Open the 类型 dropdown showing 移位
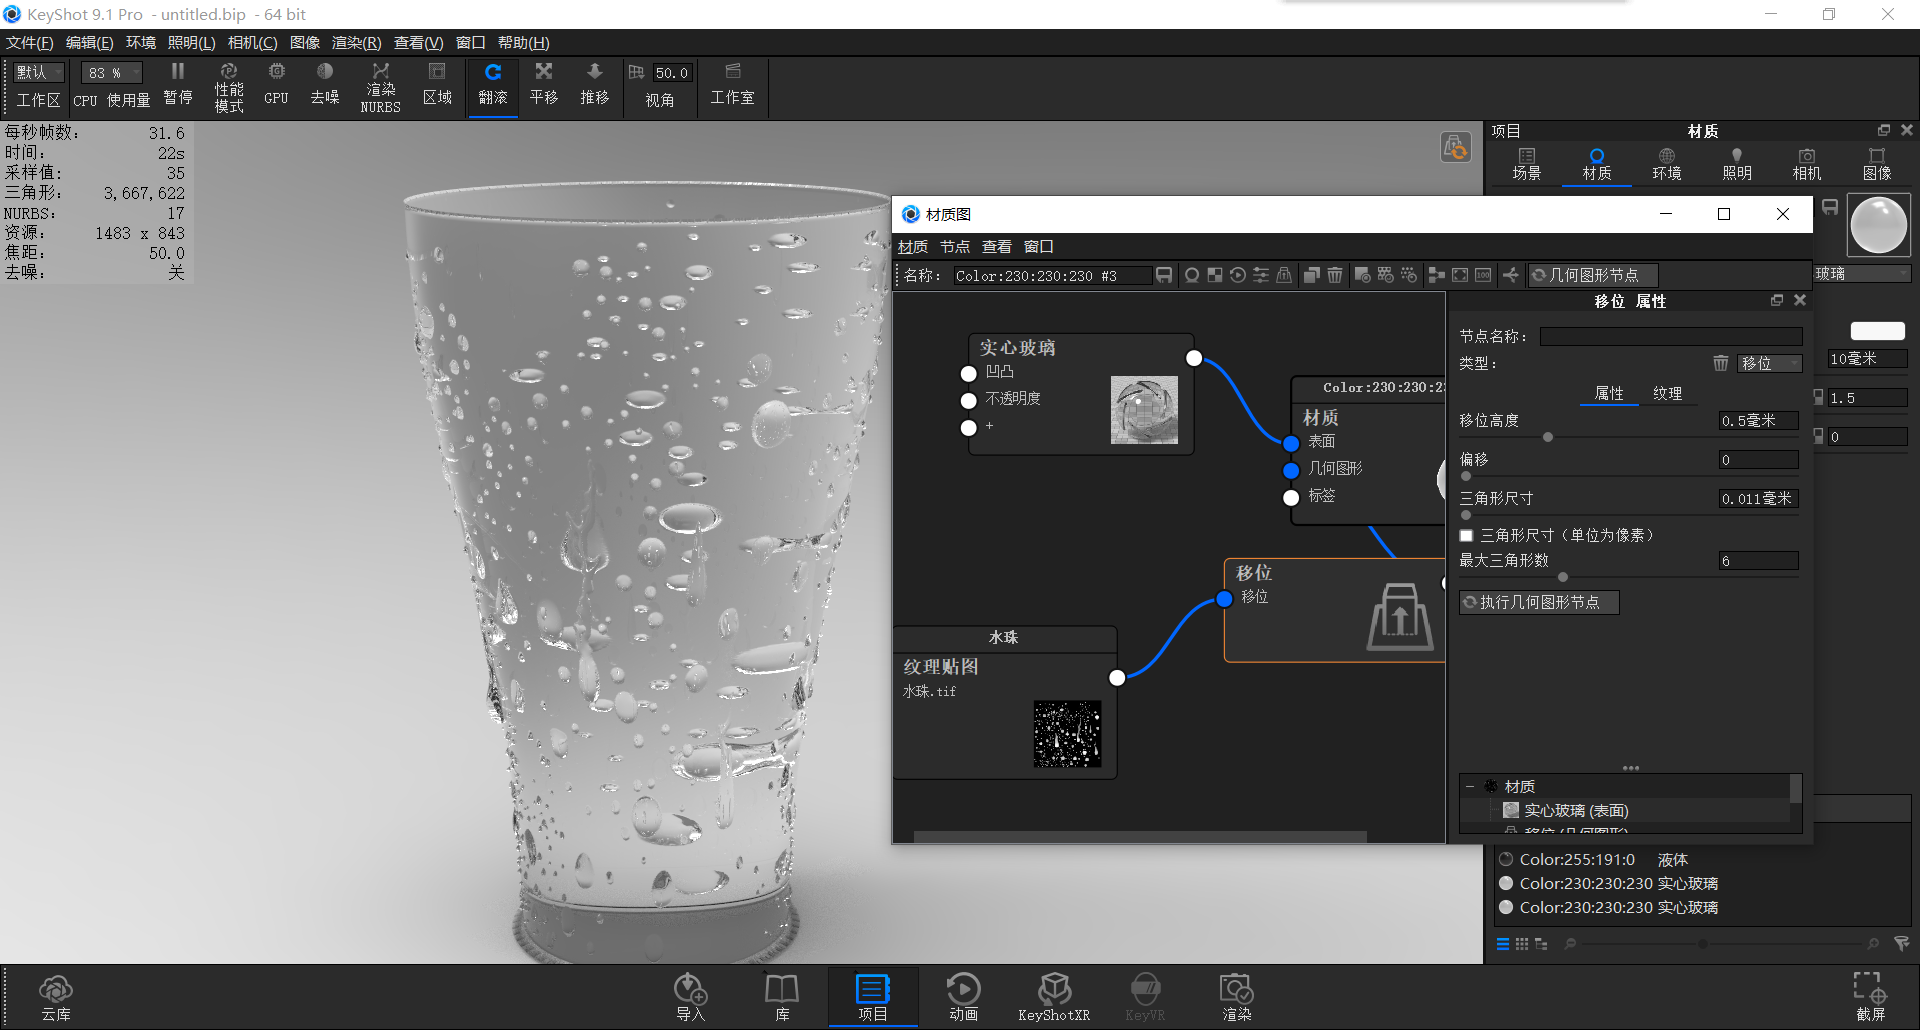Image resolution: width=1920 pixels, height=1030 pixels. tap(1770, 363)
